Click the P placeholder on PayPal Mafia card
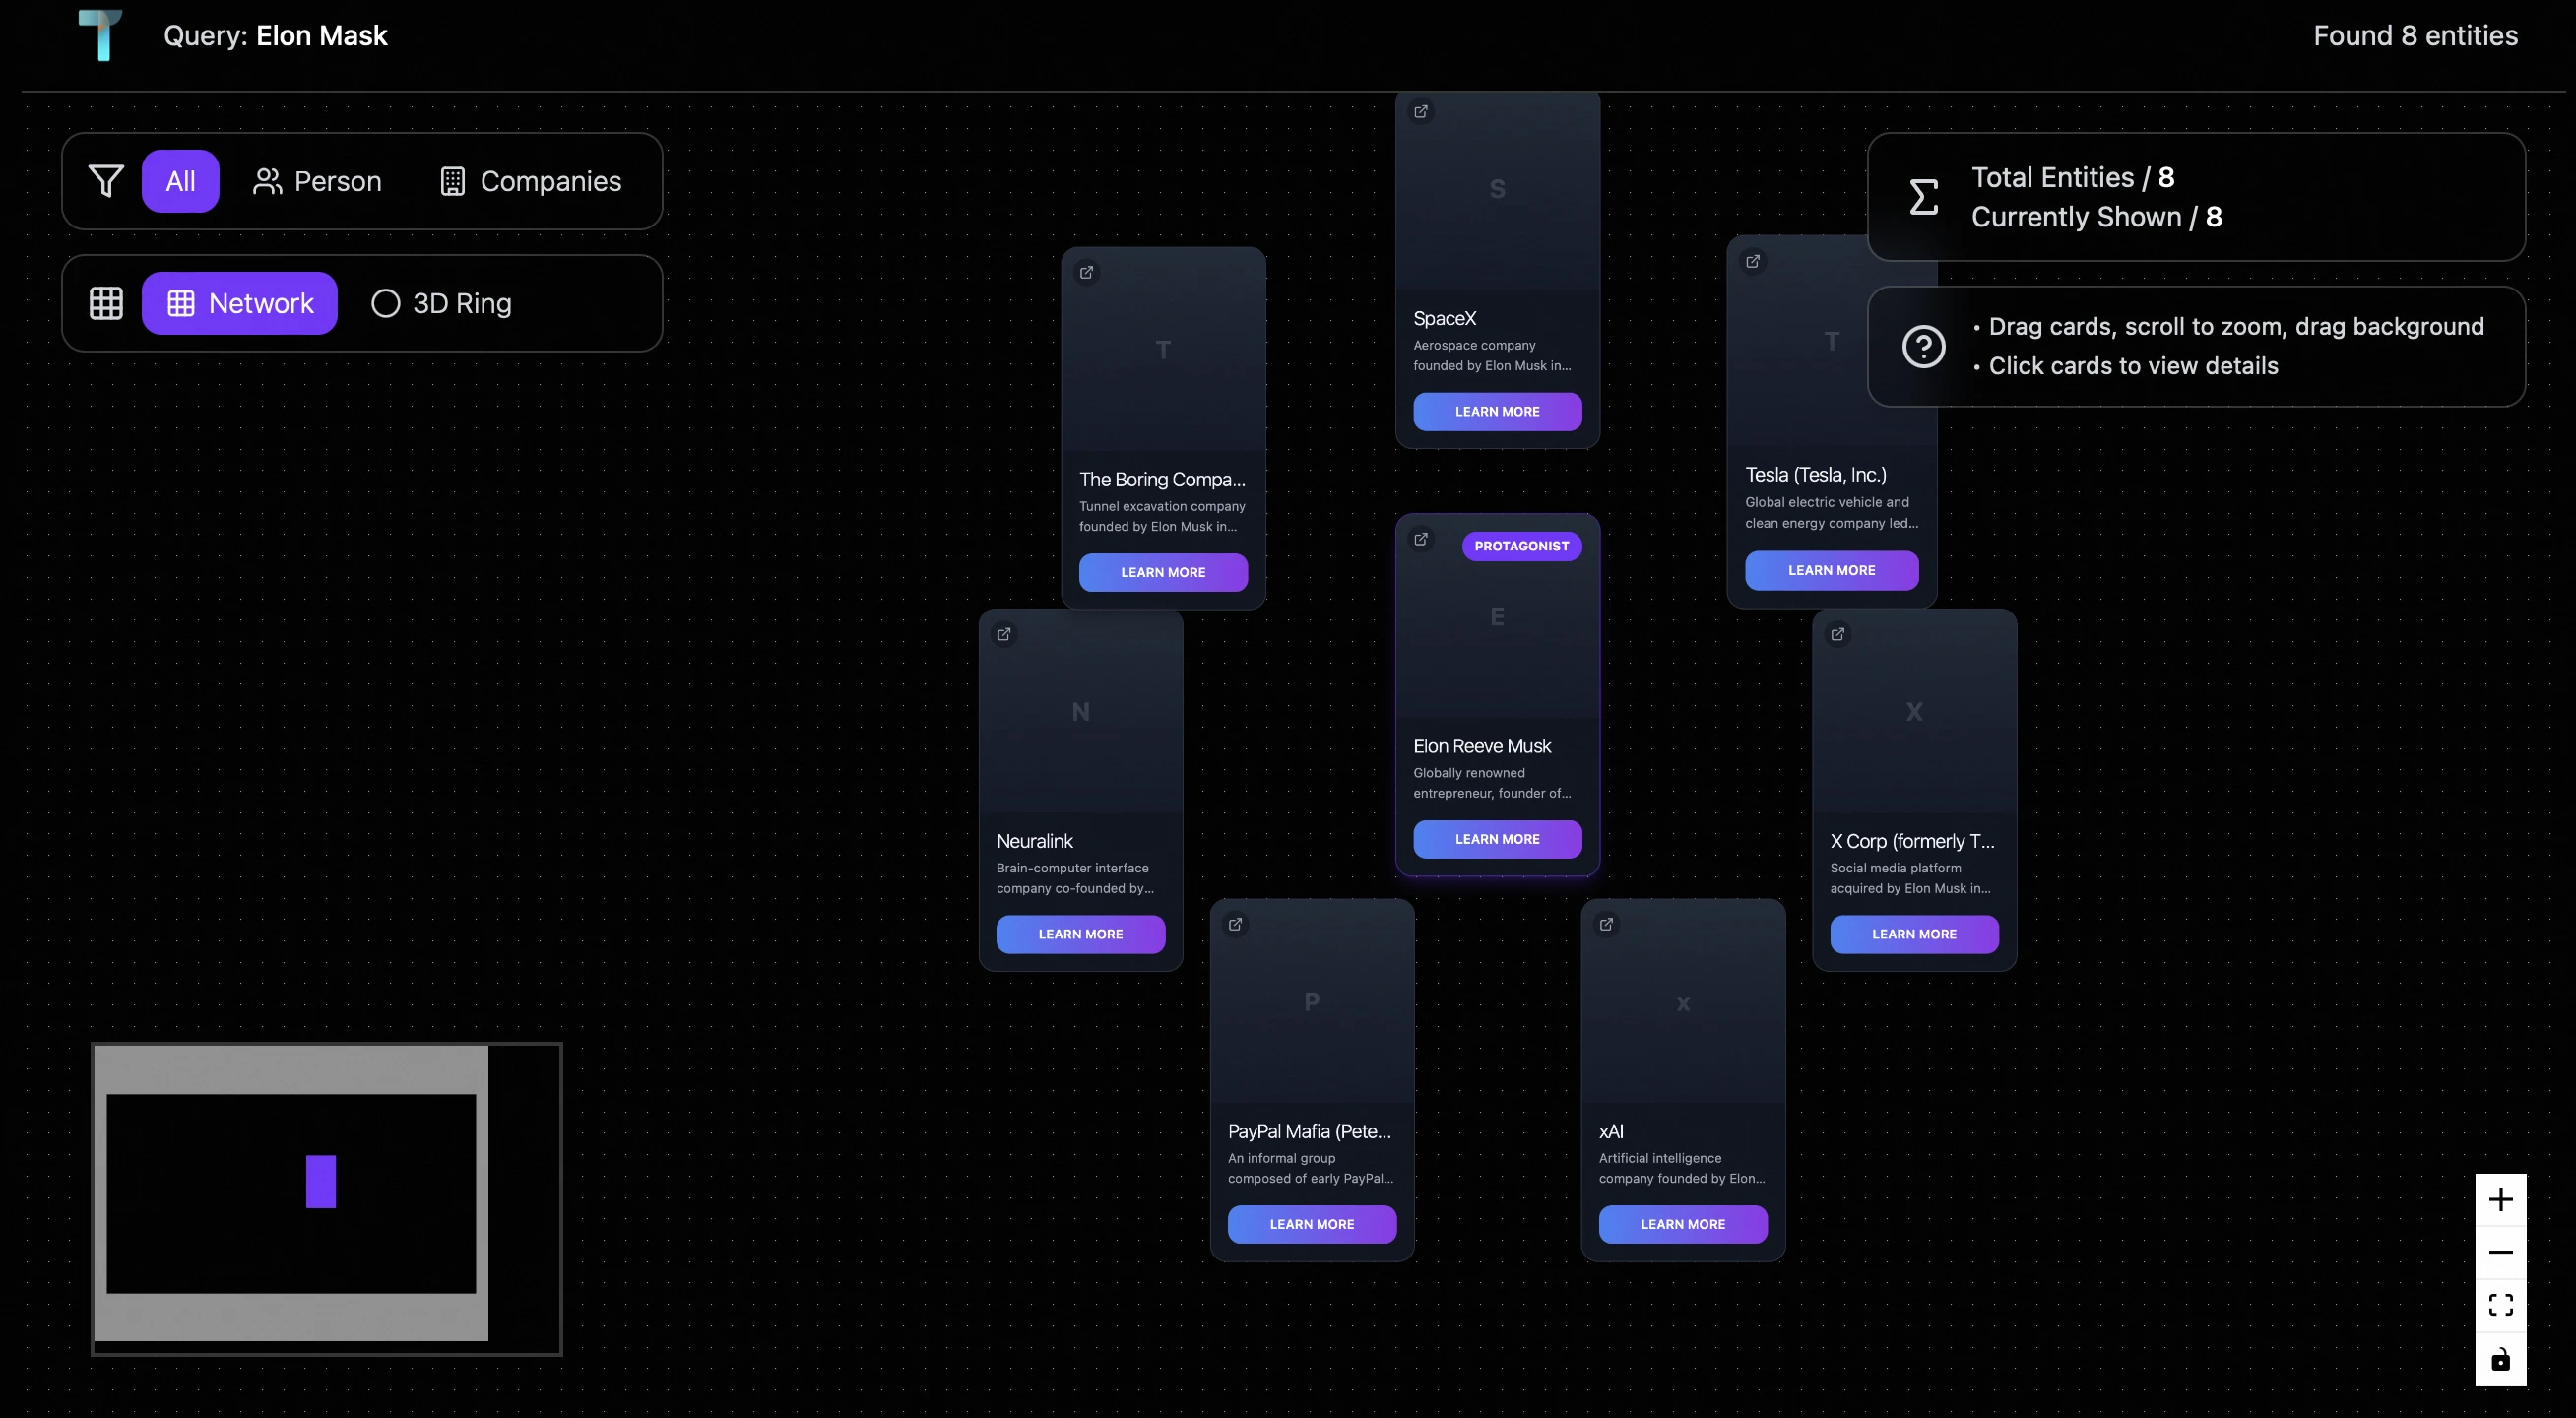 pyautogui.click(x=1312, y=1001)
